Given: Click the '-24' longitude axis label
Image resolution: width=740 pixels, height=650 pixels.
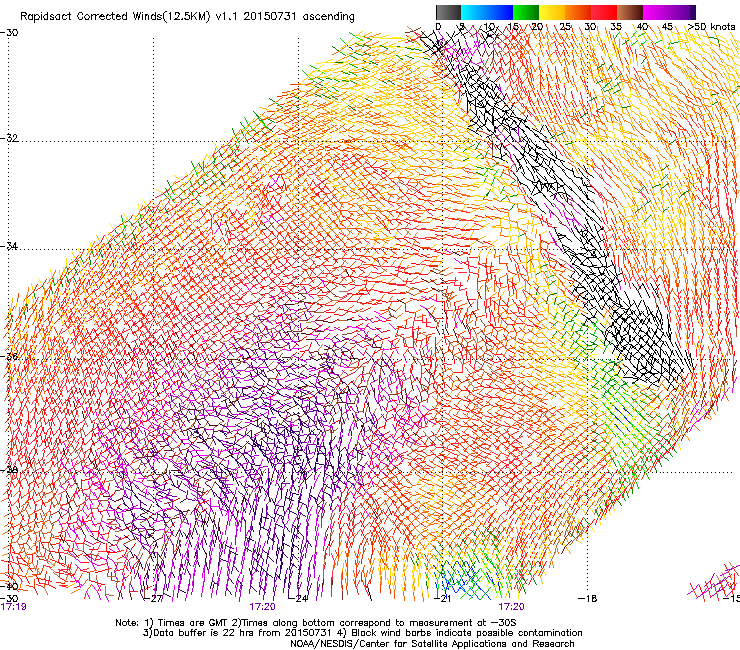Looking at the screenshot, I should 298,599.
